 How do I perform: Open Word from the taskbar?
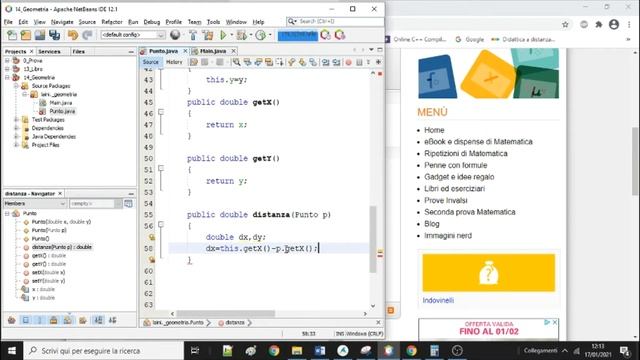pyautogui.click(x=320, y=350)
